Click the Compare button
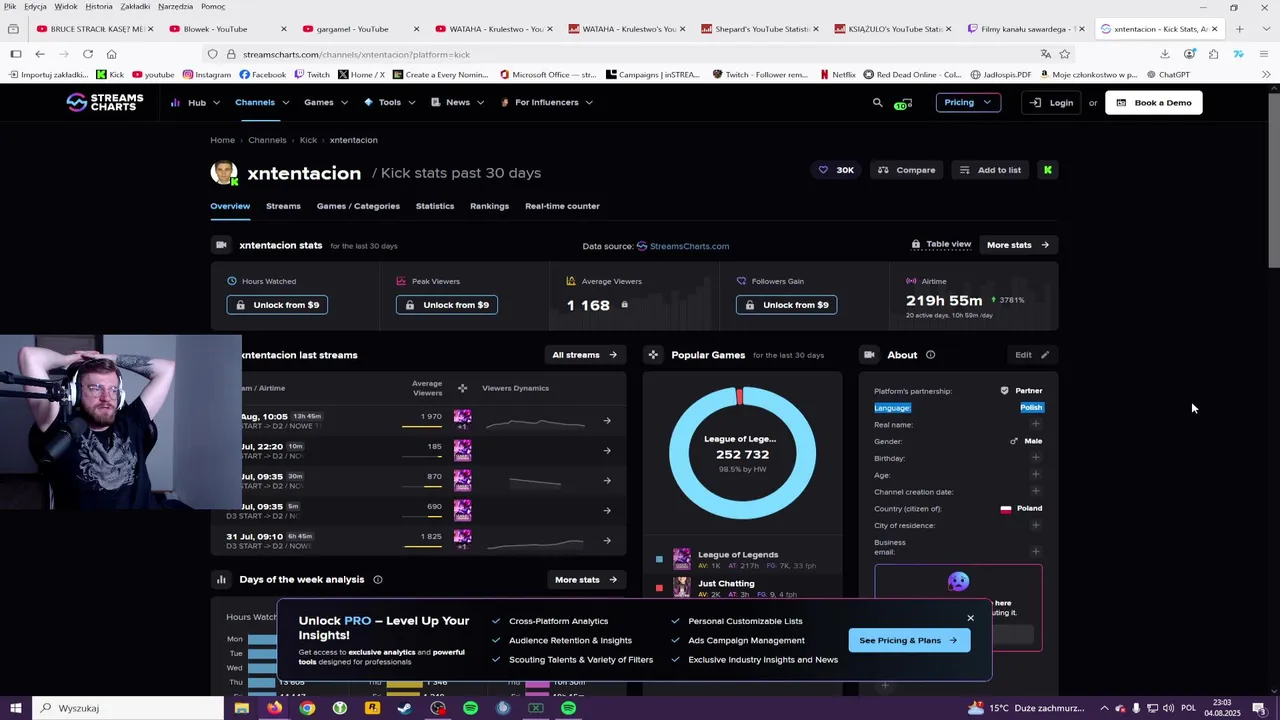 tap(906, 170)
